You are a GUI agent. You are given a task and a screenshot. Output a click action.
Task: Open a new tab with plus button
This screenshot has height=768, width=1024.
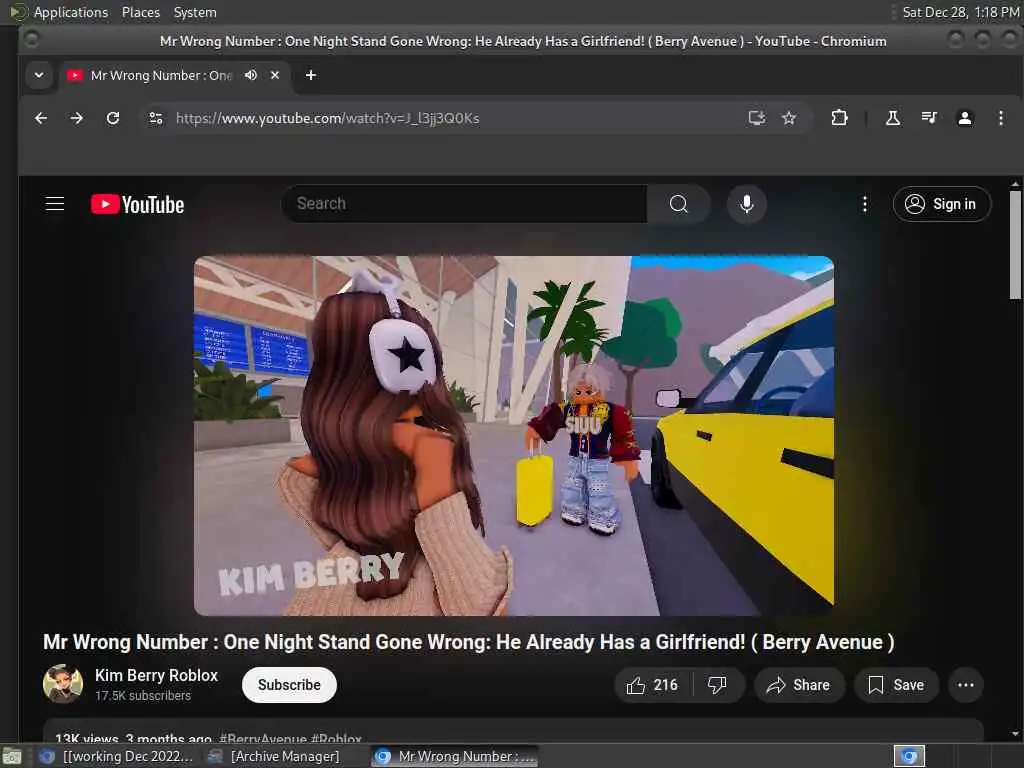click(311, 75)
